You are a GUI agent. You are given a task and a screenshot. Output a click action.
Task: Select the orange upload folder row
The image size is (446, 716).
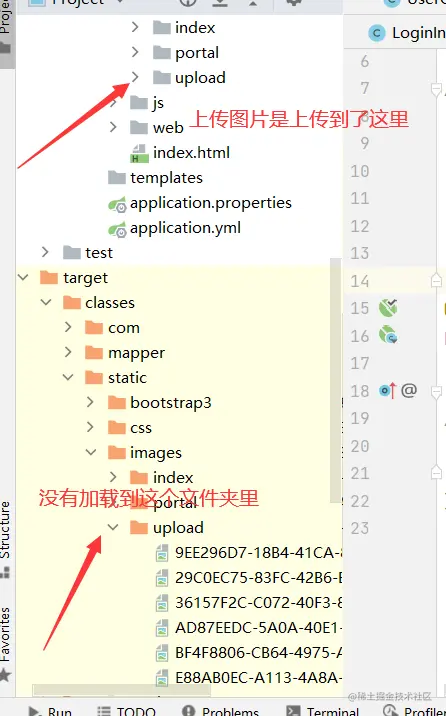tap(179, 528)
